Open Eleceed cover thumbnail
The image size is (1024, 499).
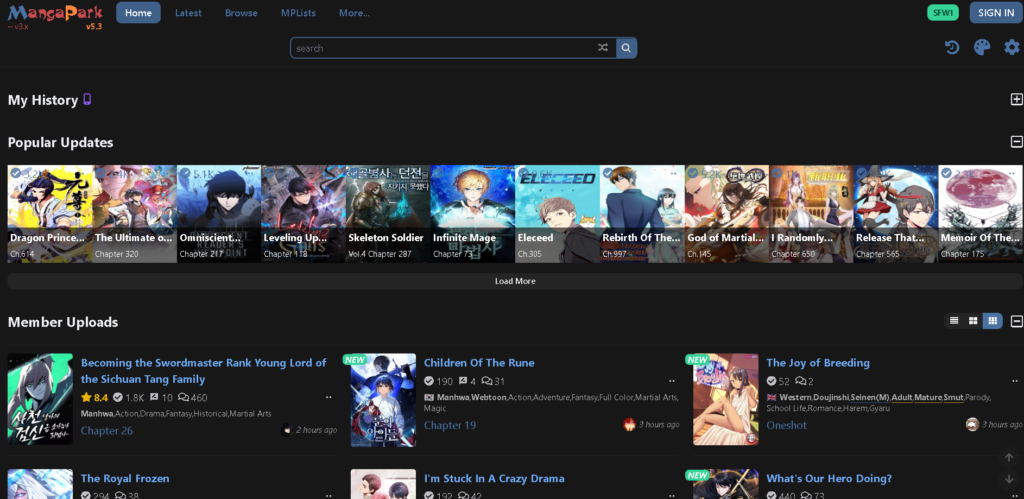pos(557,214)
